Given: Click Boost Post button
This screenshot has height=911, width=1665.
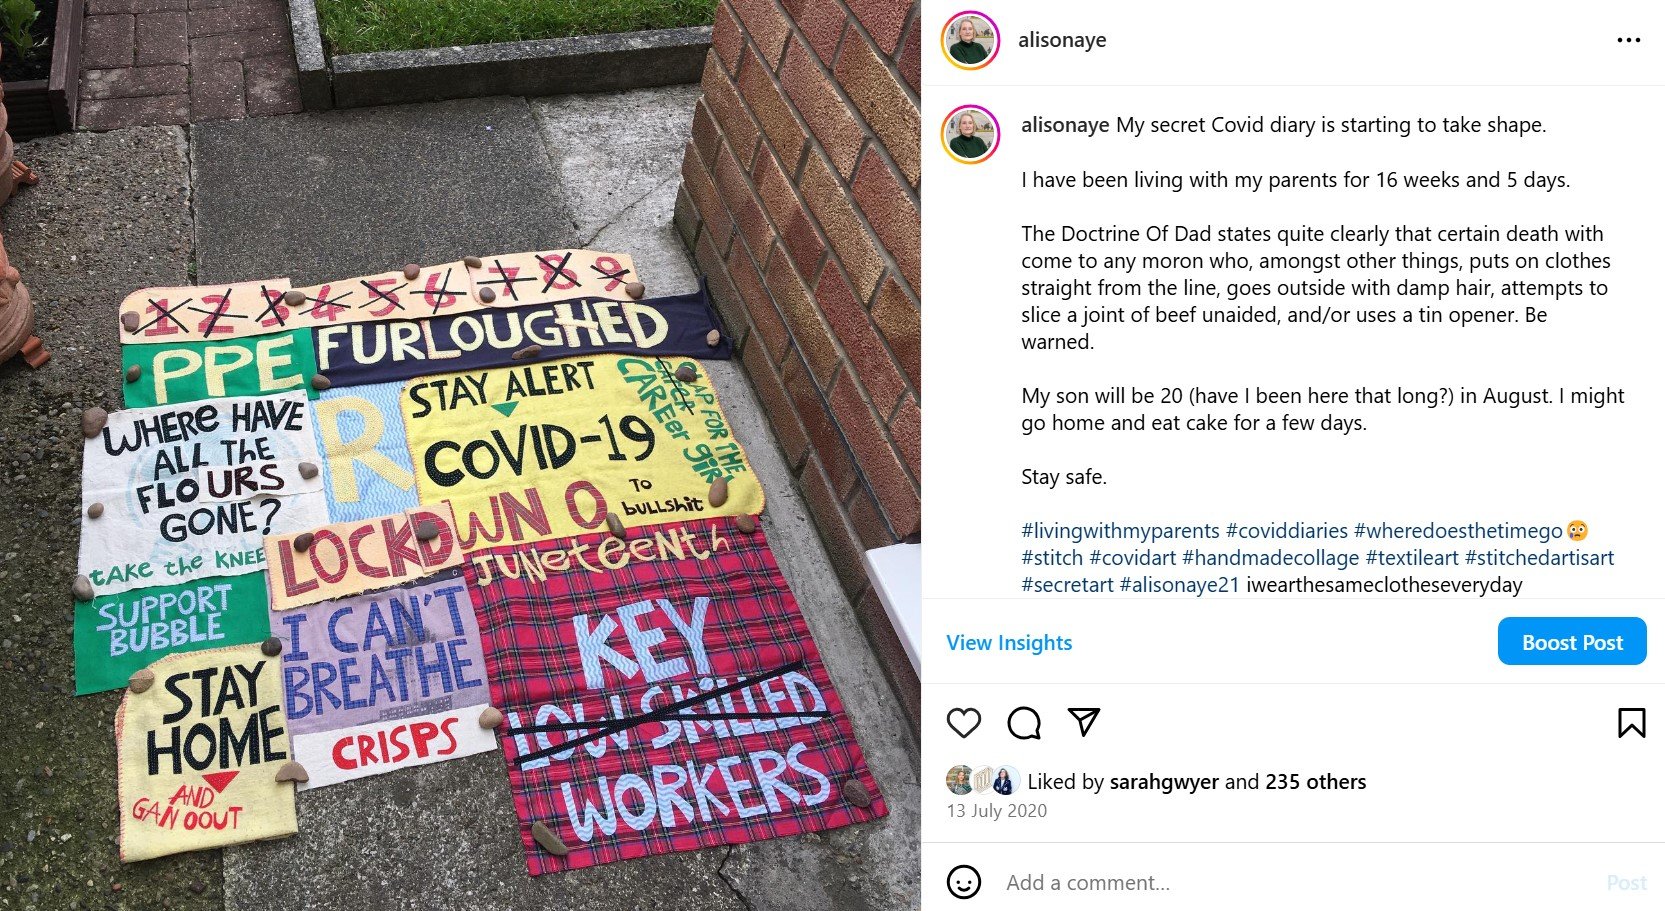Looking at the screenshot, I should [x=1572, y=642].
